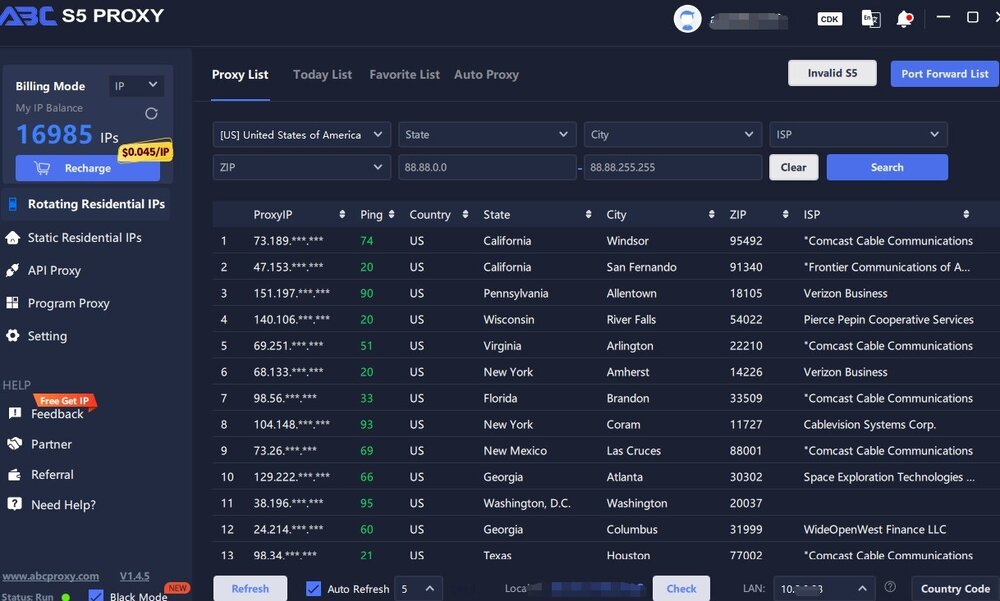Expand the State filter dropdown

coord(487,135)
